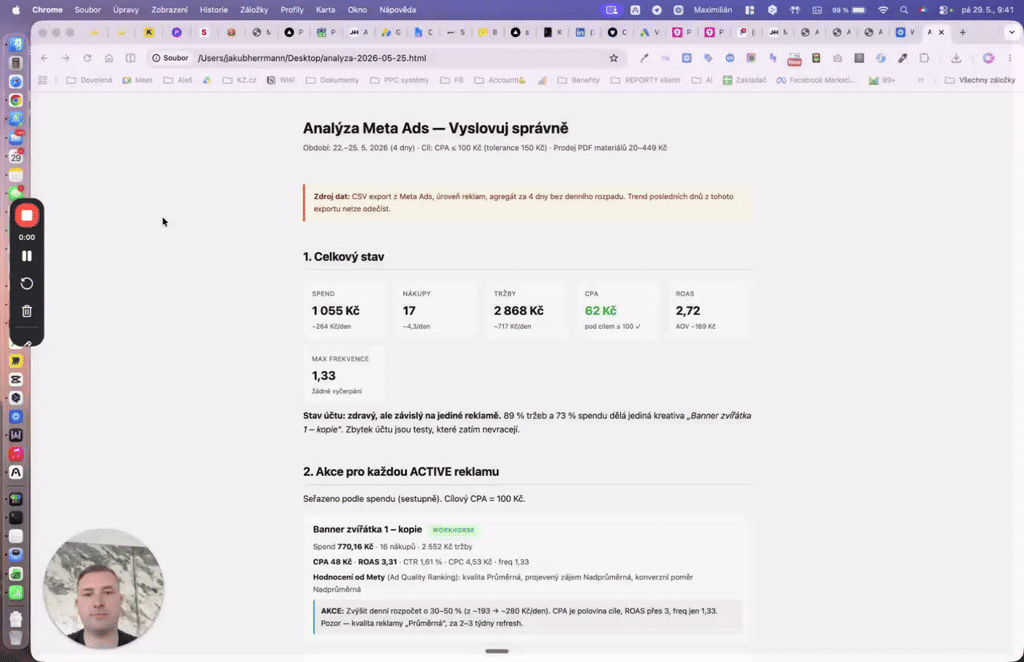Open Control Center in the menu bar

coord(944,10)
